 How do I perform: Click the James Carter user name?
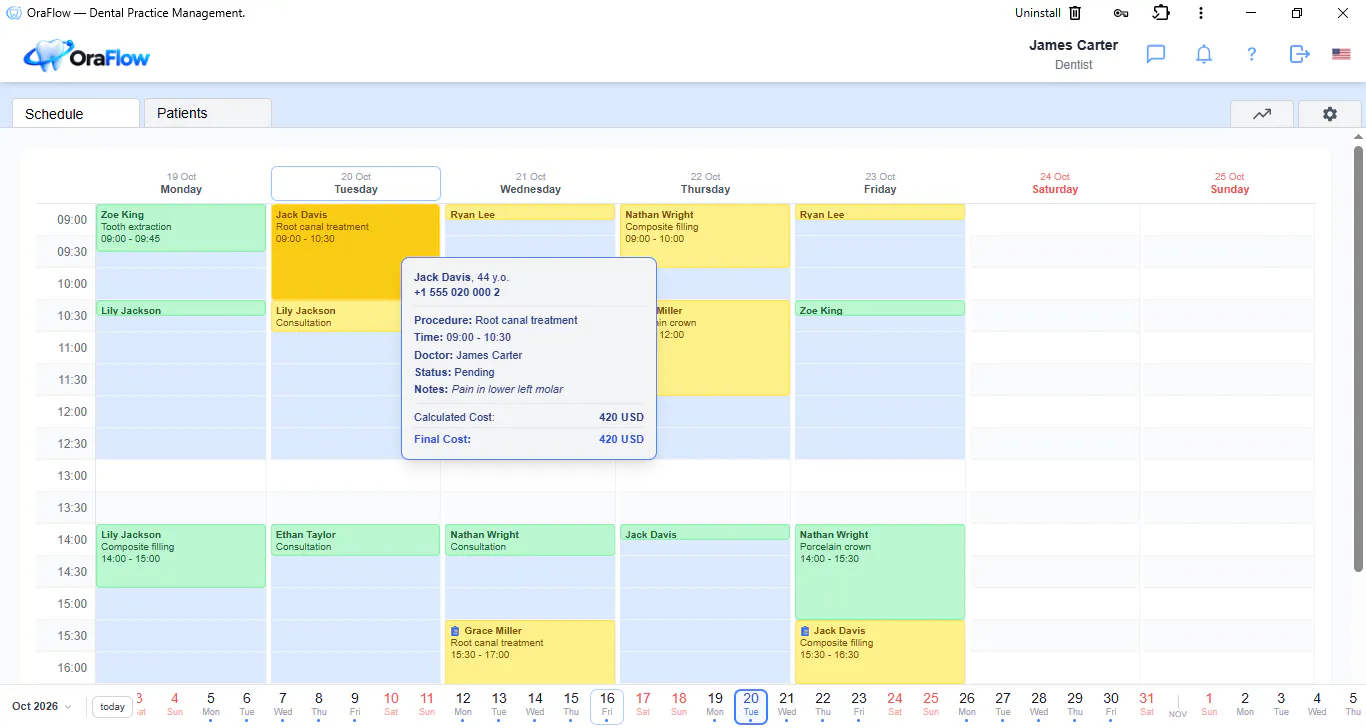click(x=1074, y=45)
